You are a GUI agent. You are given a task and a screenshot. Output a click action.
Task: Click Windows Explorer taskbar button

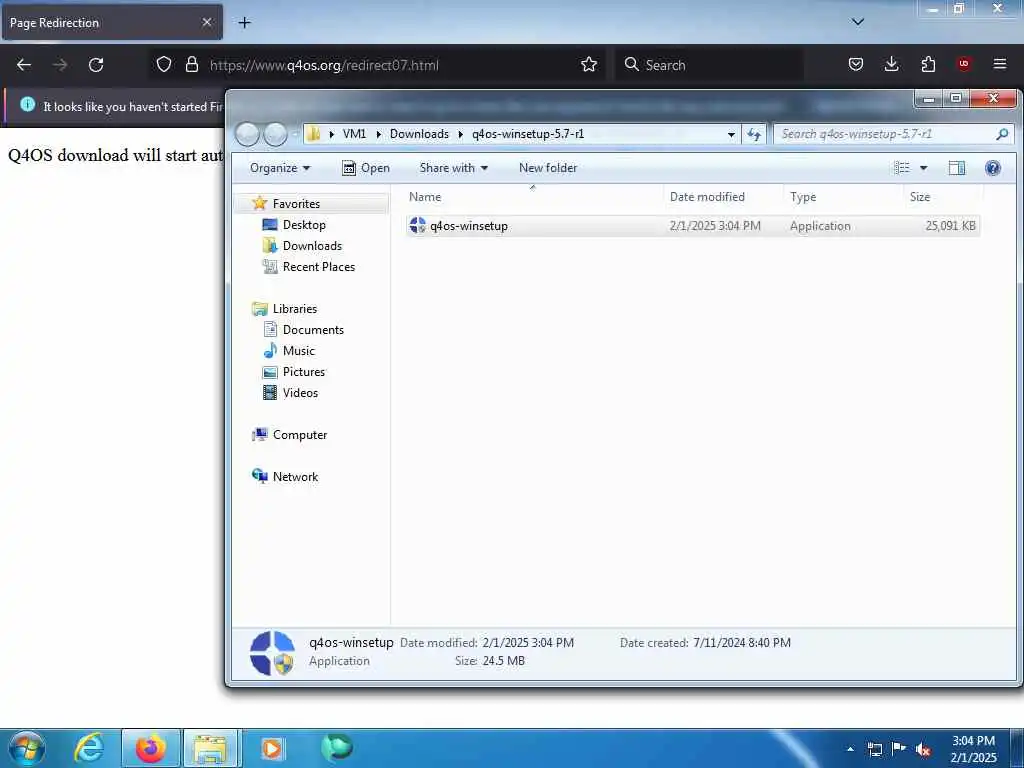[x=212, y=748]
